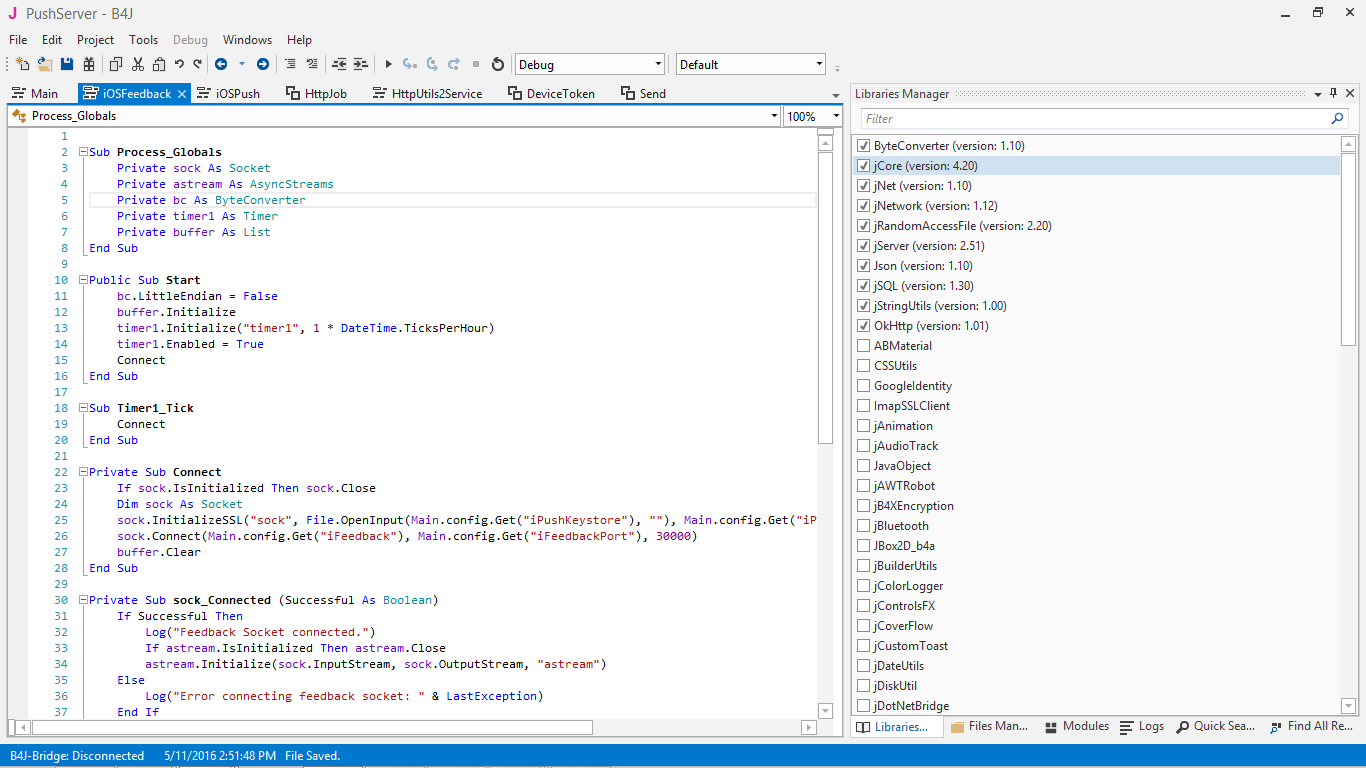The image size is (1366, 768).
Task: Click the B4J-Bridge: Disconnected status text
Action: [x=77, y=756]
